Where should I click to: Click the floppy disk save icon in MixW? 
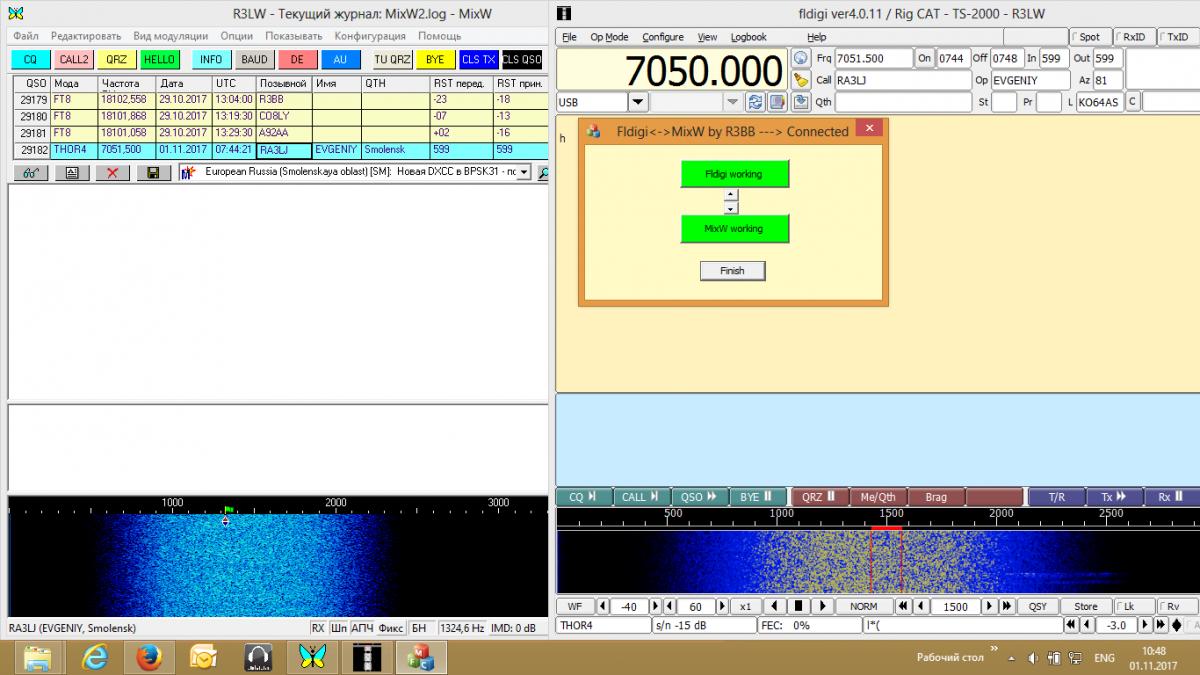(152, 173)
